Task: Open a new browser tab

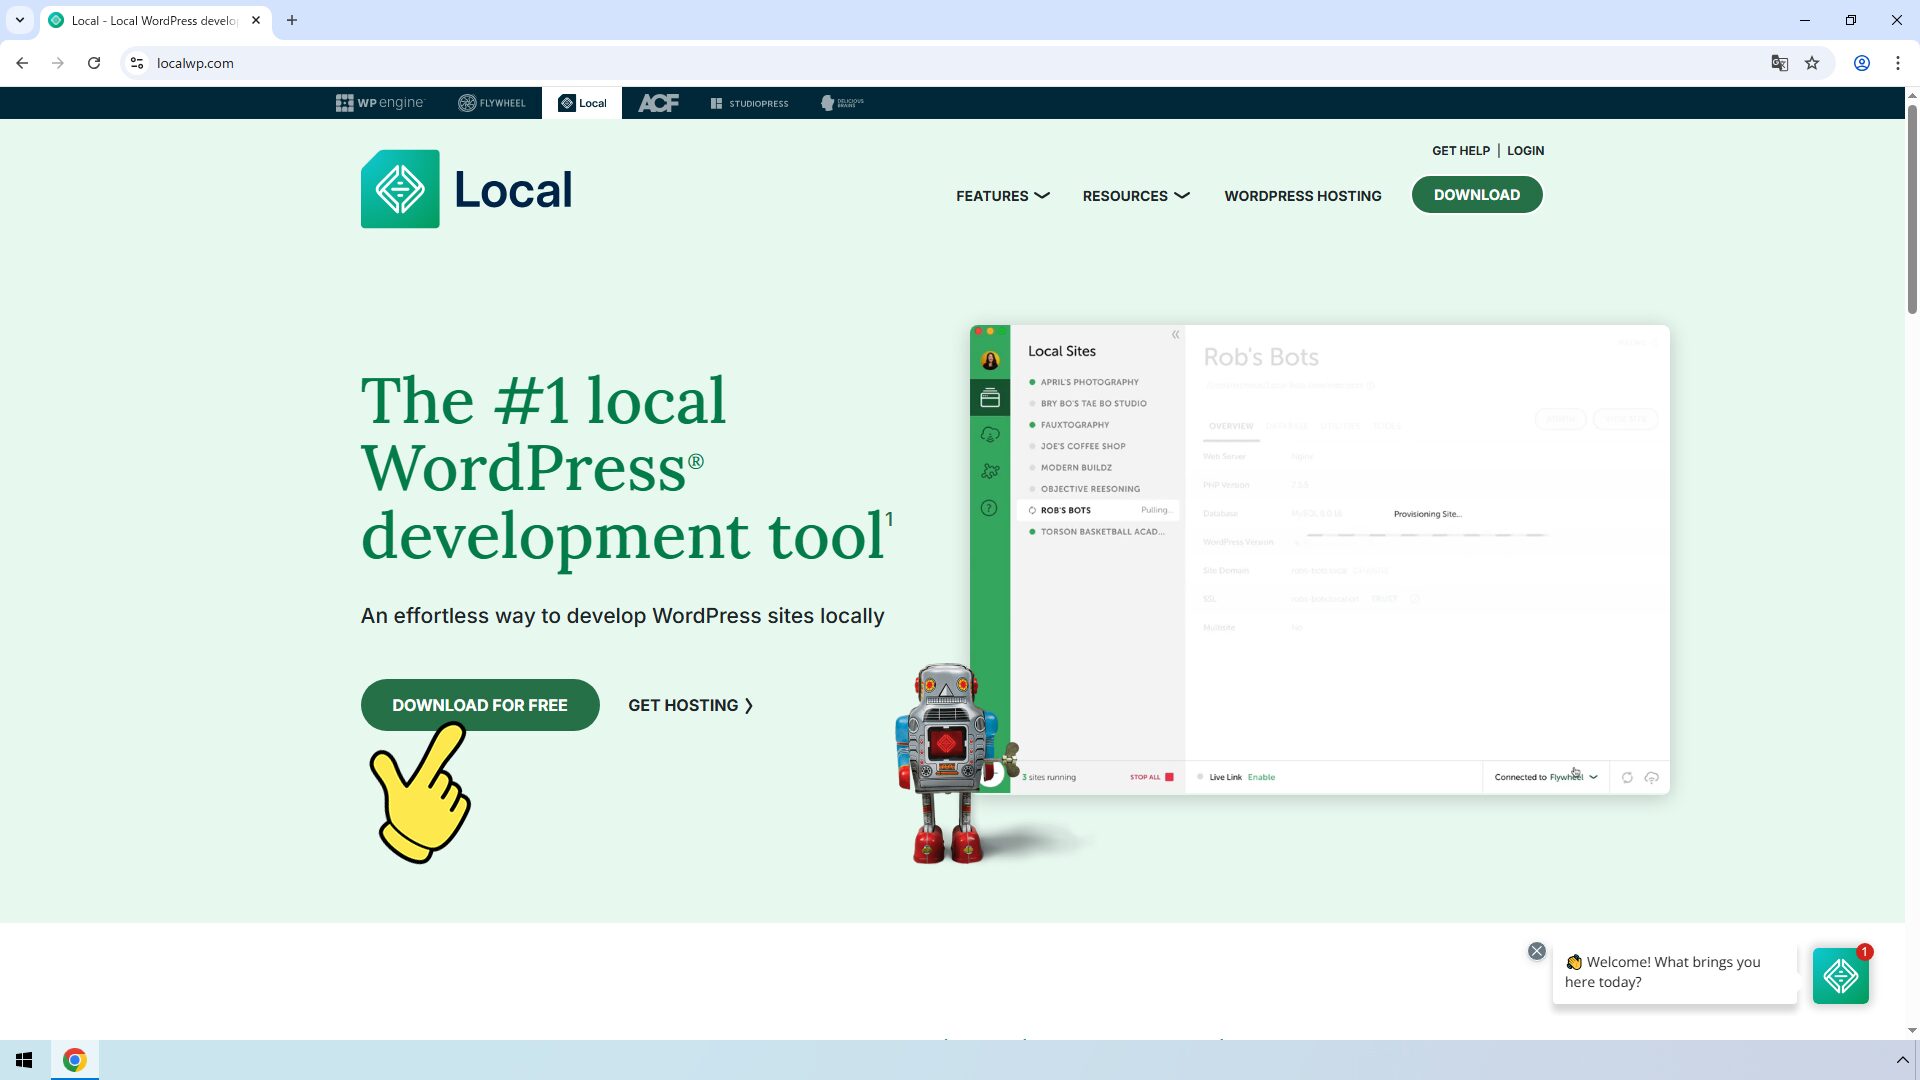Action: tap(292, 20)
